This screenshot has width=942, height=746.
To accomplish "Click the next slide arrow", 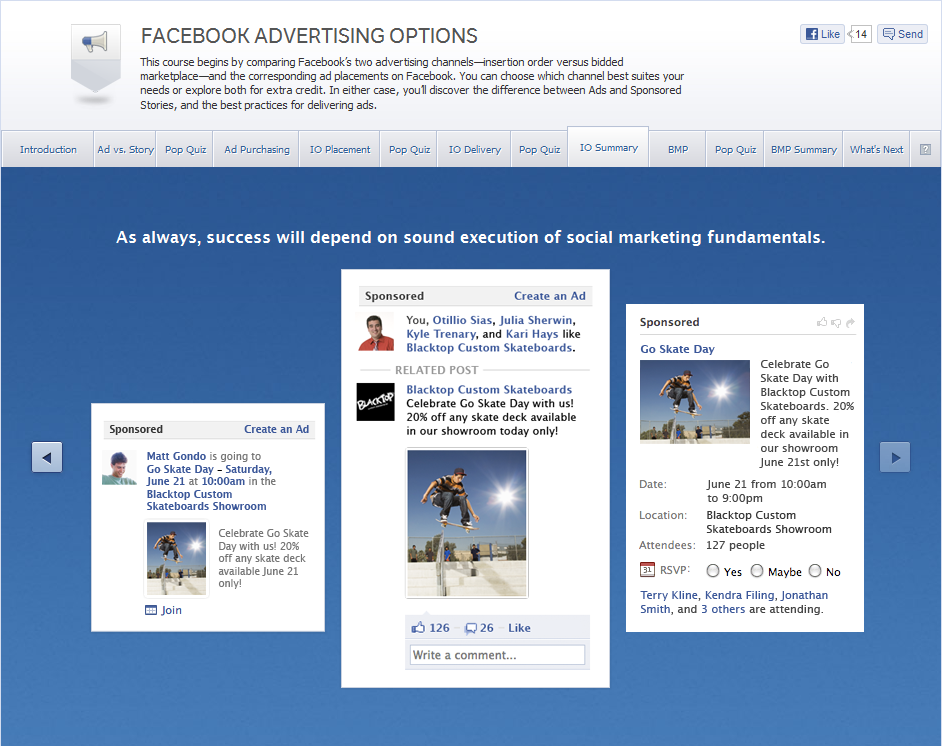I will pos(895,458).
